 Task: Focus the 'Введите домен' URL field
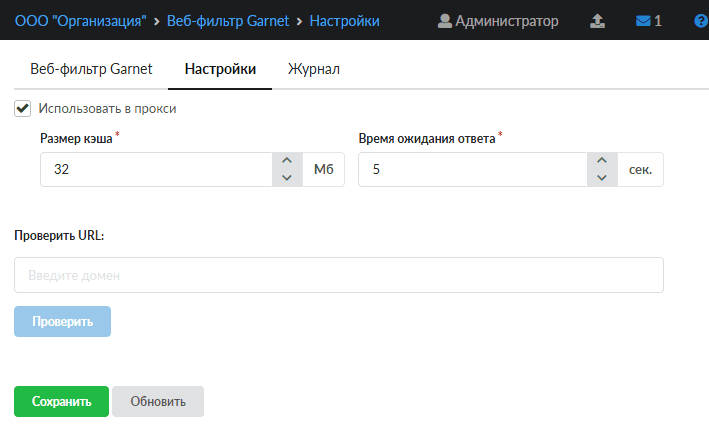pos(339,275)
